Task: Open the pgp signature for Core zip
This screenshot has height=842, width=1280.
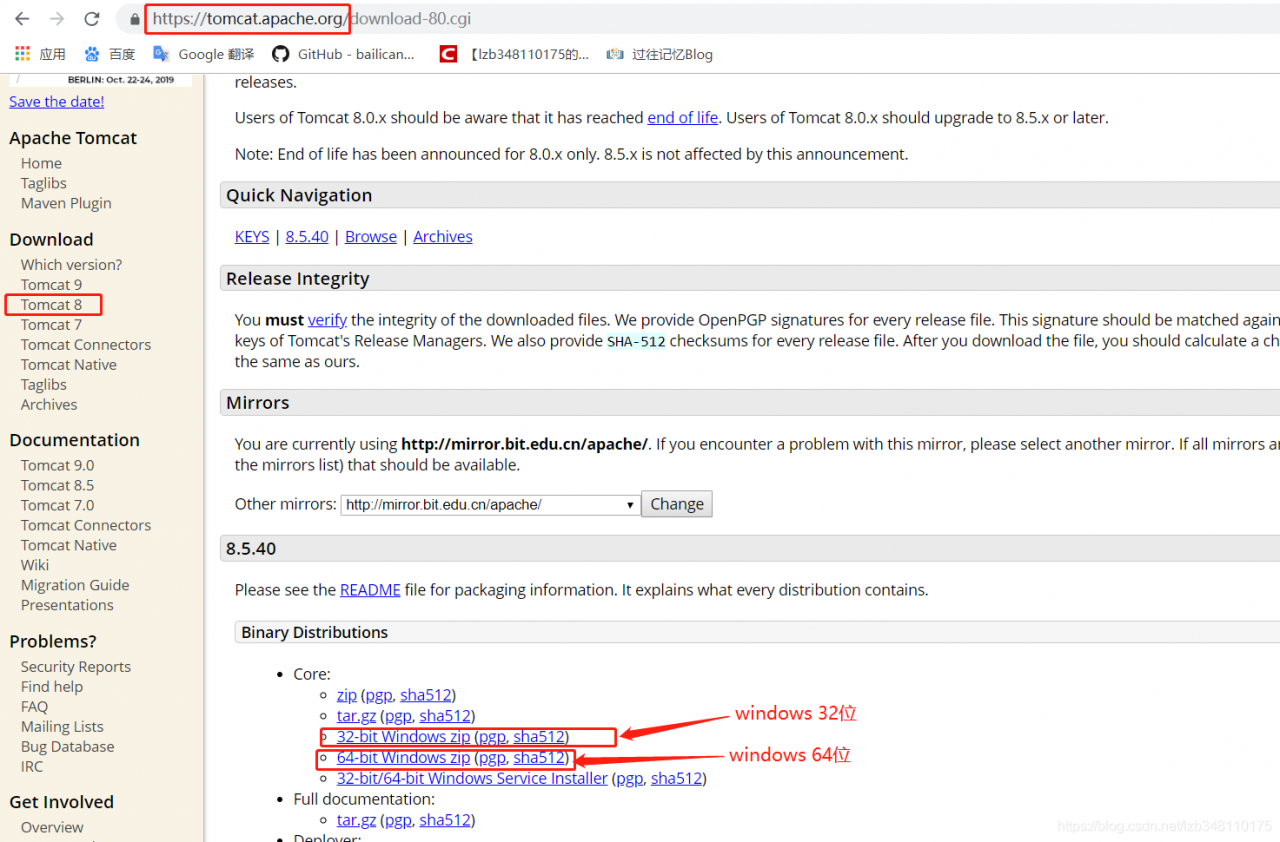Action: pyautogui.click(x=378, y=694)
